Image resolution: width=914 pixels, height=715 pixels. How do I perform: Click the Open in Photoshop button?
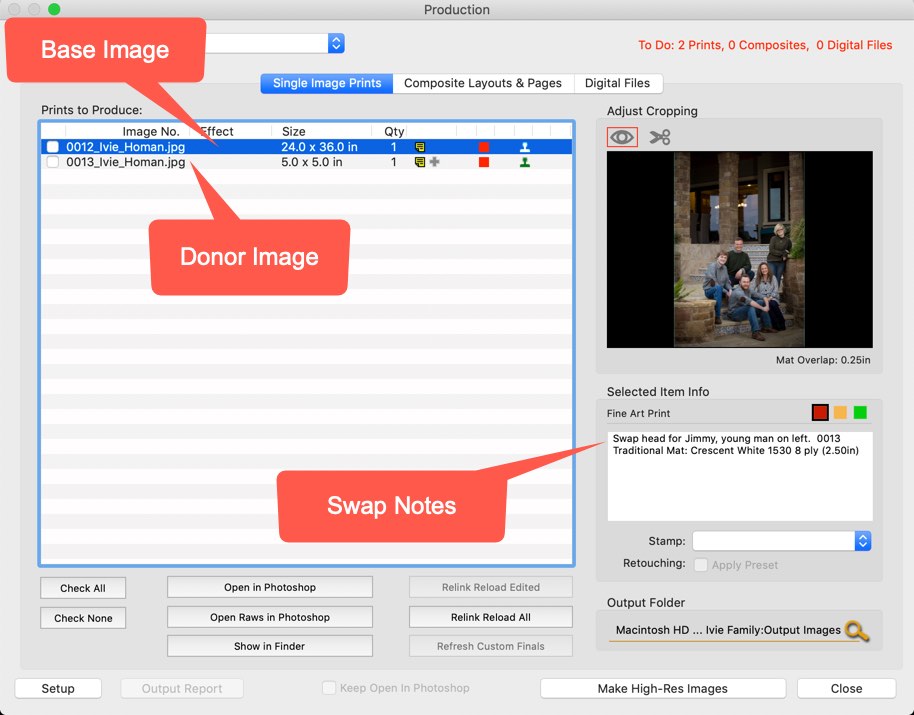coord(269,587)
